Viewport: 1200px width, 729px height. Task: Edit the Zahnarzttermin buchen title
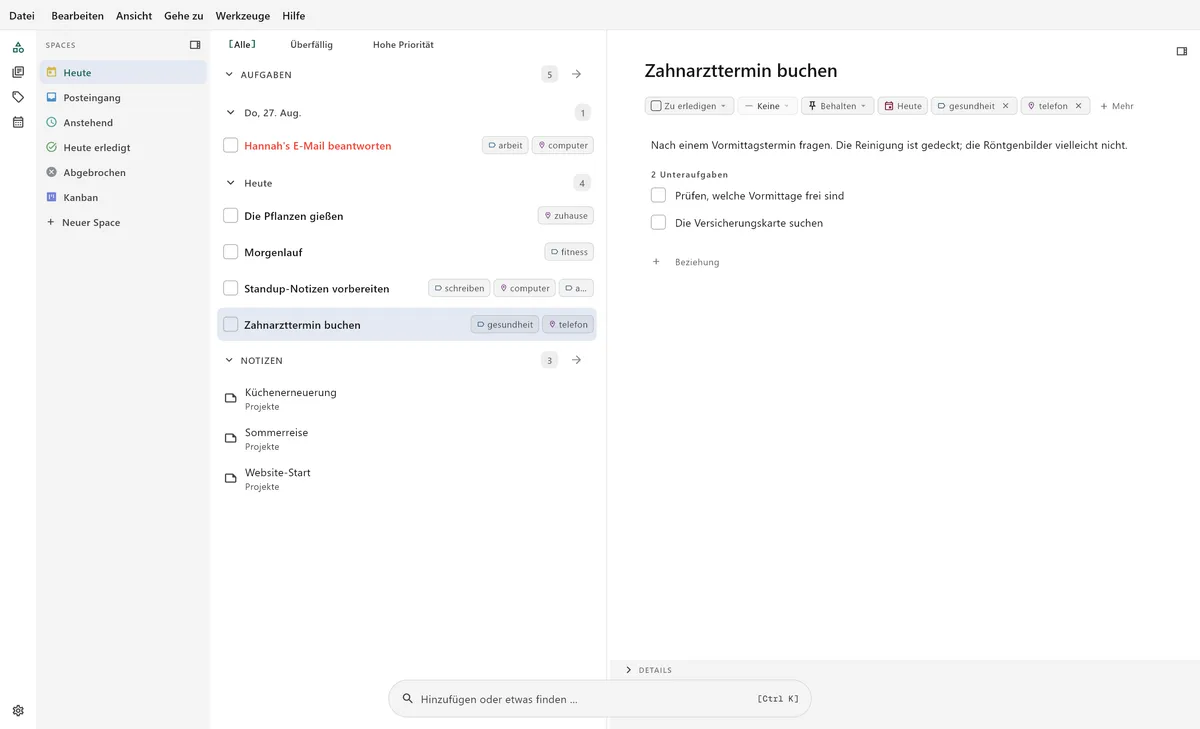click(x=741, y=71)
